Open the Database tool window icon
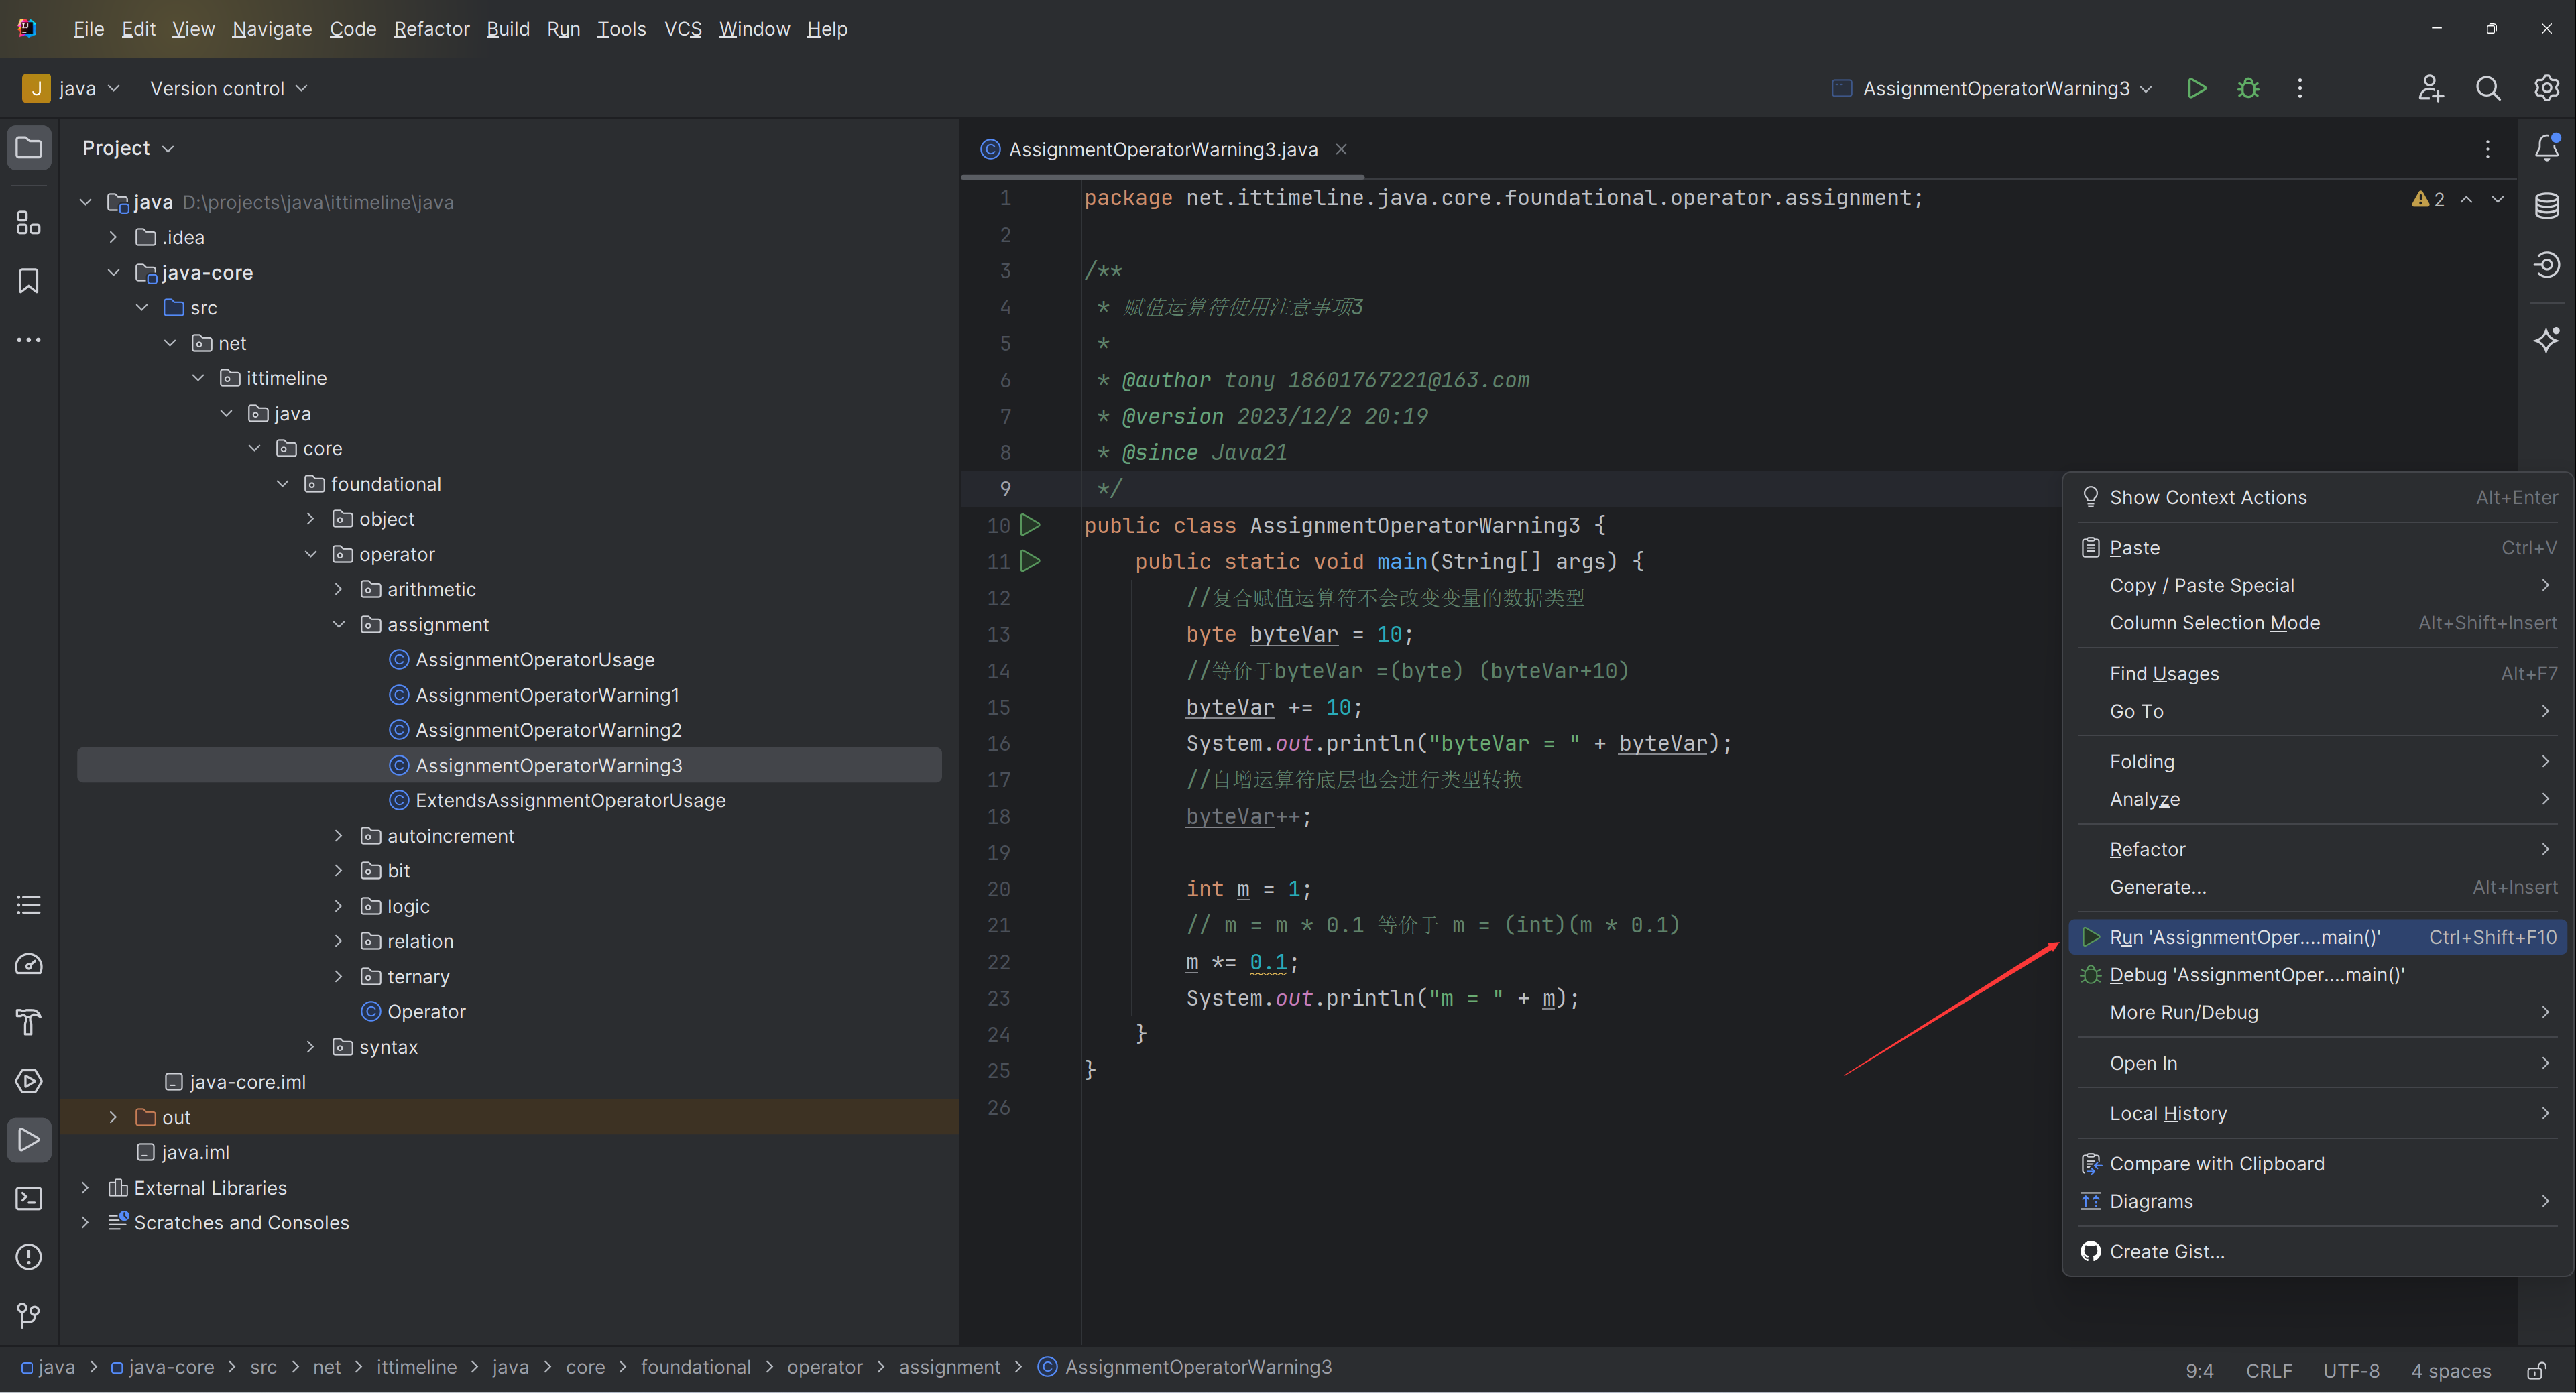2576x1393 pixels. coord(2547,206)
